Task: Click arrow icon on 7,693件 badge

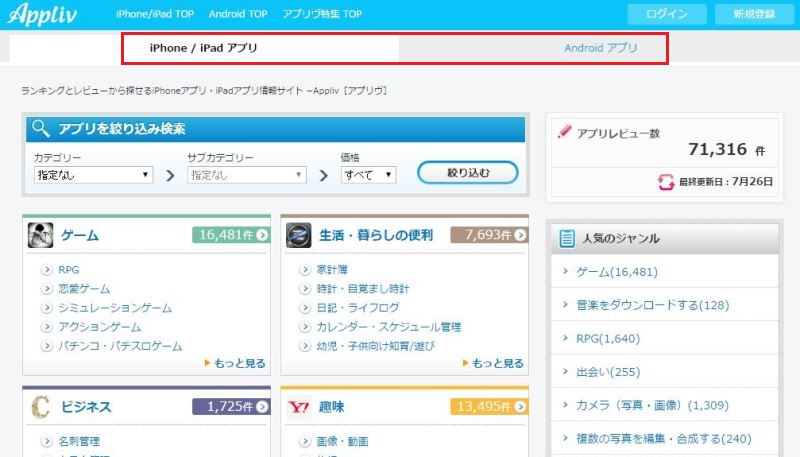Action: (519, 235)
